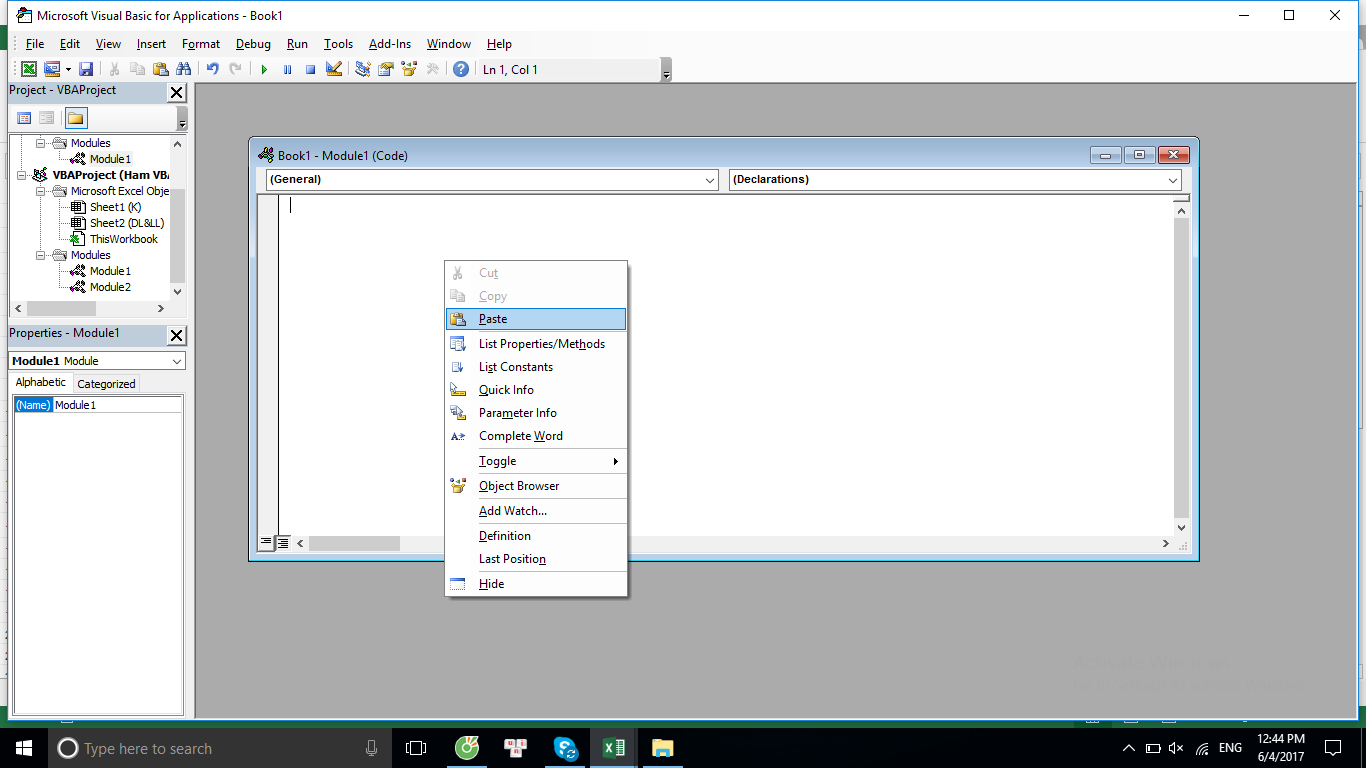Choose List Properties/Methods from context menu
This screenshot has width=1366, height=768.
click(536, 344)
